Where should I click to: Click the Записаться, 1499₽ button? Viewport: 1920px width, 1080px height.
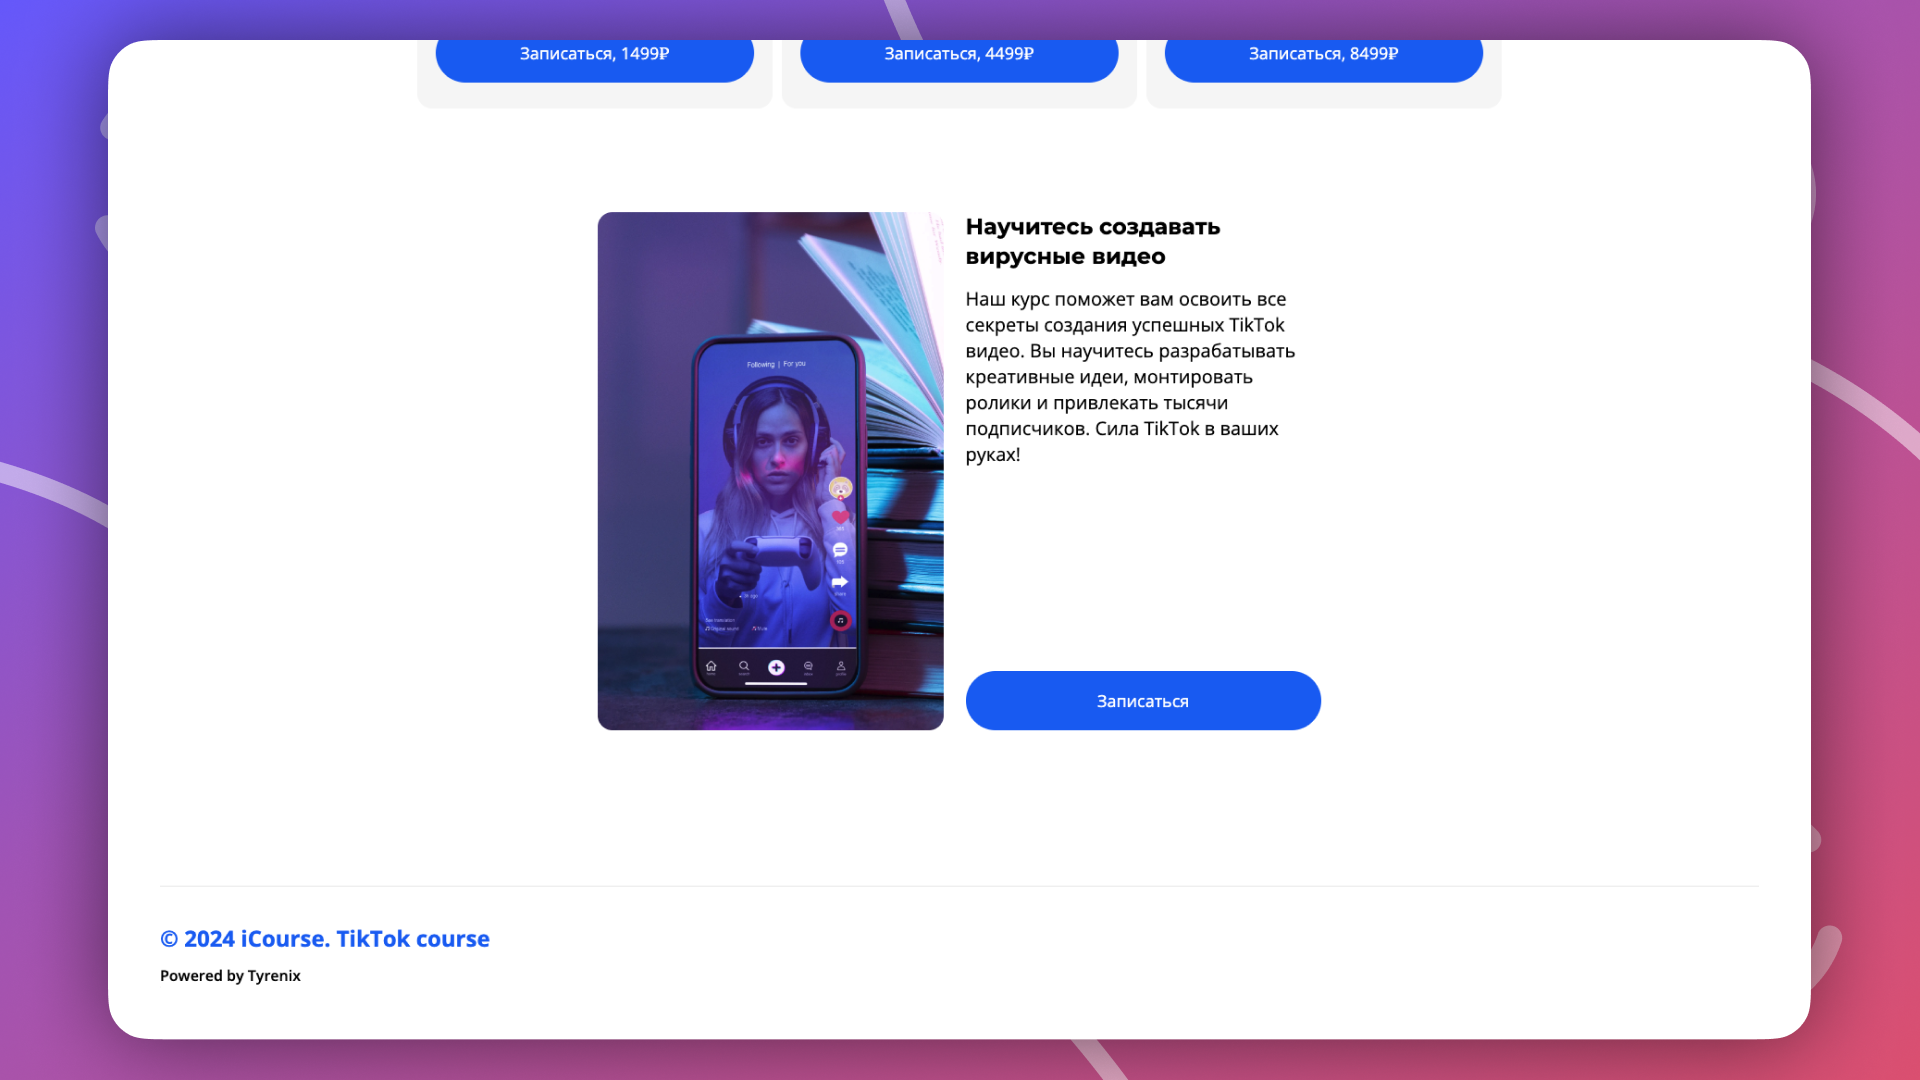594,54
